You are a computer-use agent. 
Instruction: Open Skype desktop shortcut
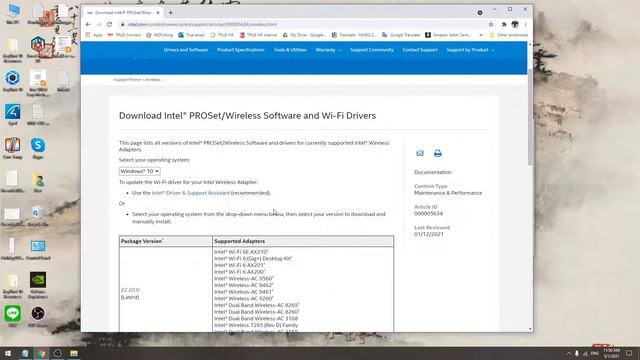(x=38, y=148)
